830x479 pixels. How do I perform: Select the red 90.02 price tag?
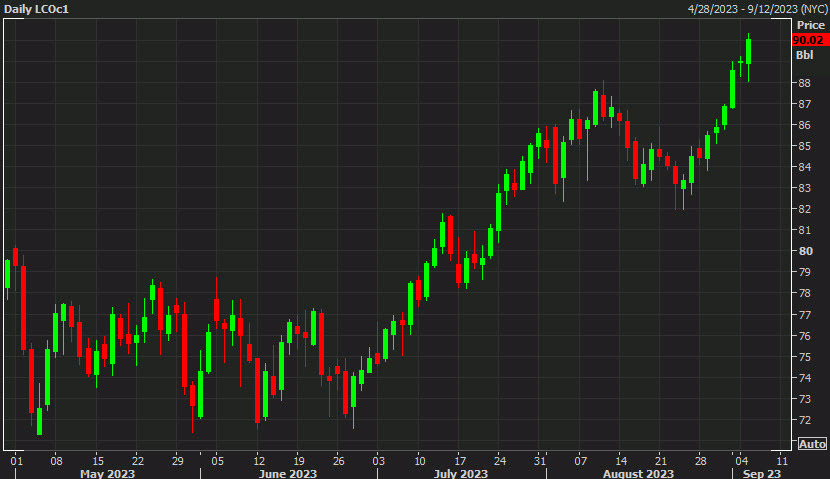(810, 40)
